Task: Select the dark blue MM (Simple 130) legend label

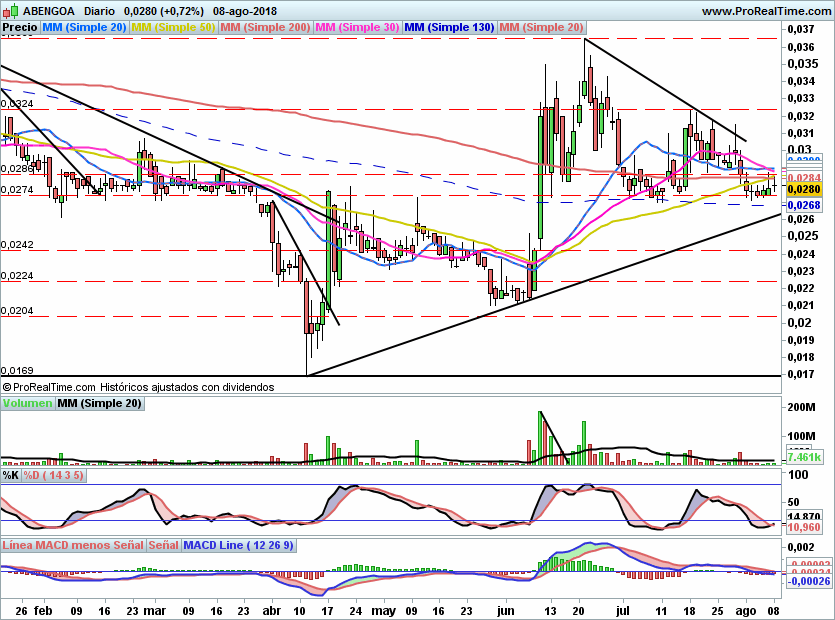Action: tap(449, 27)
